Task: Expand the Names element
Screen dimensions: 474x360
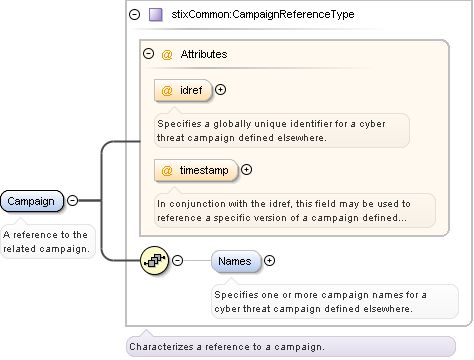Action: click(x=269, y=261)
